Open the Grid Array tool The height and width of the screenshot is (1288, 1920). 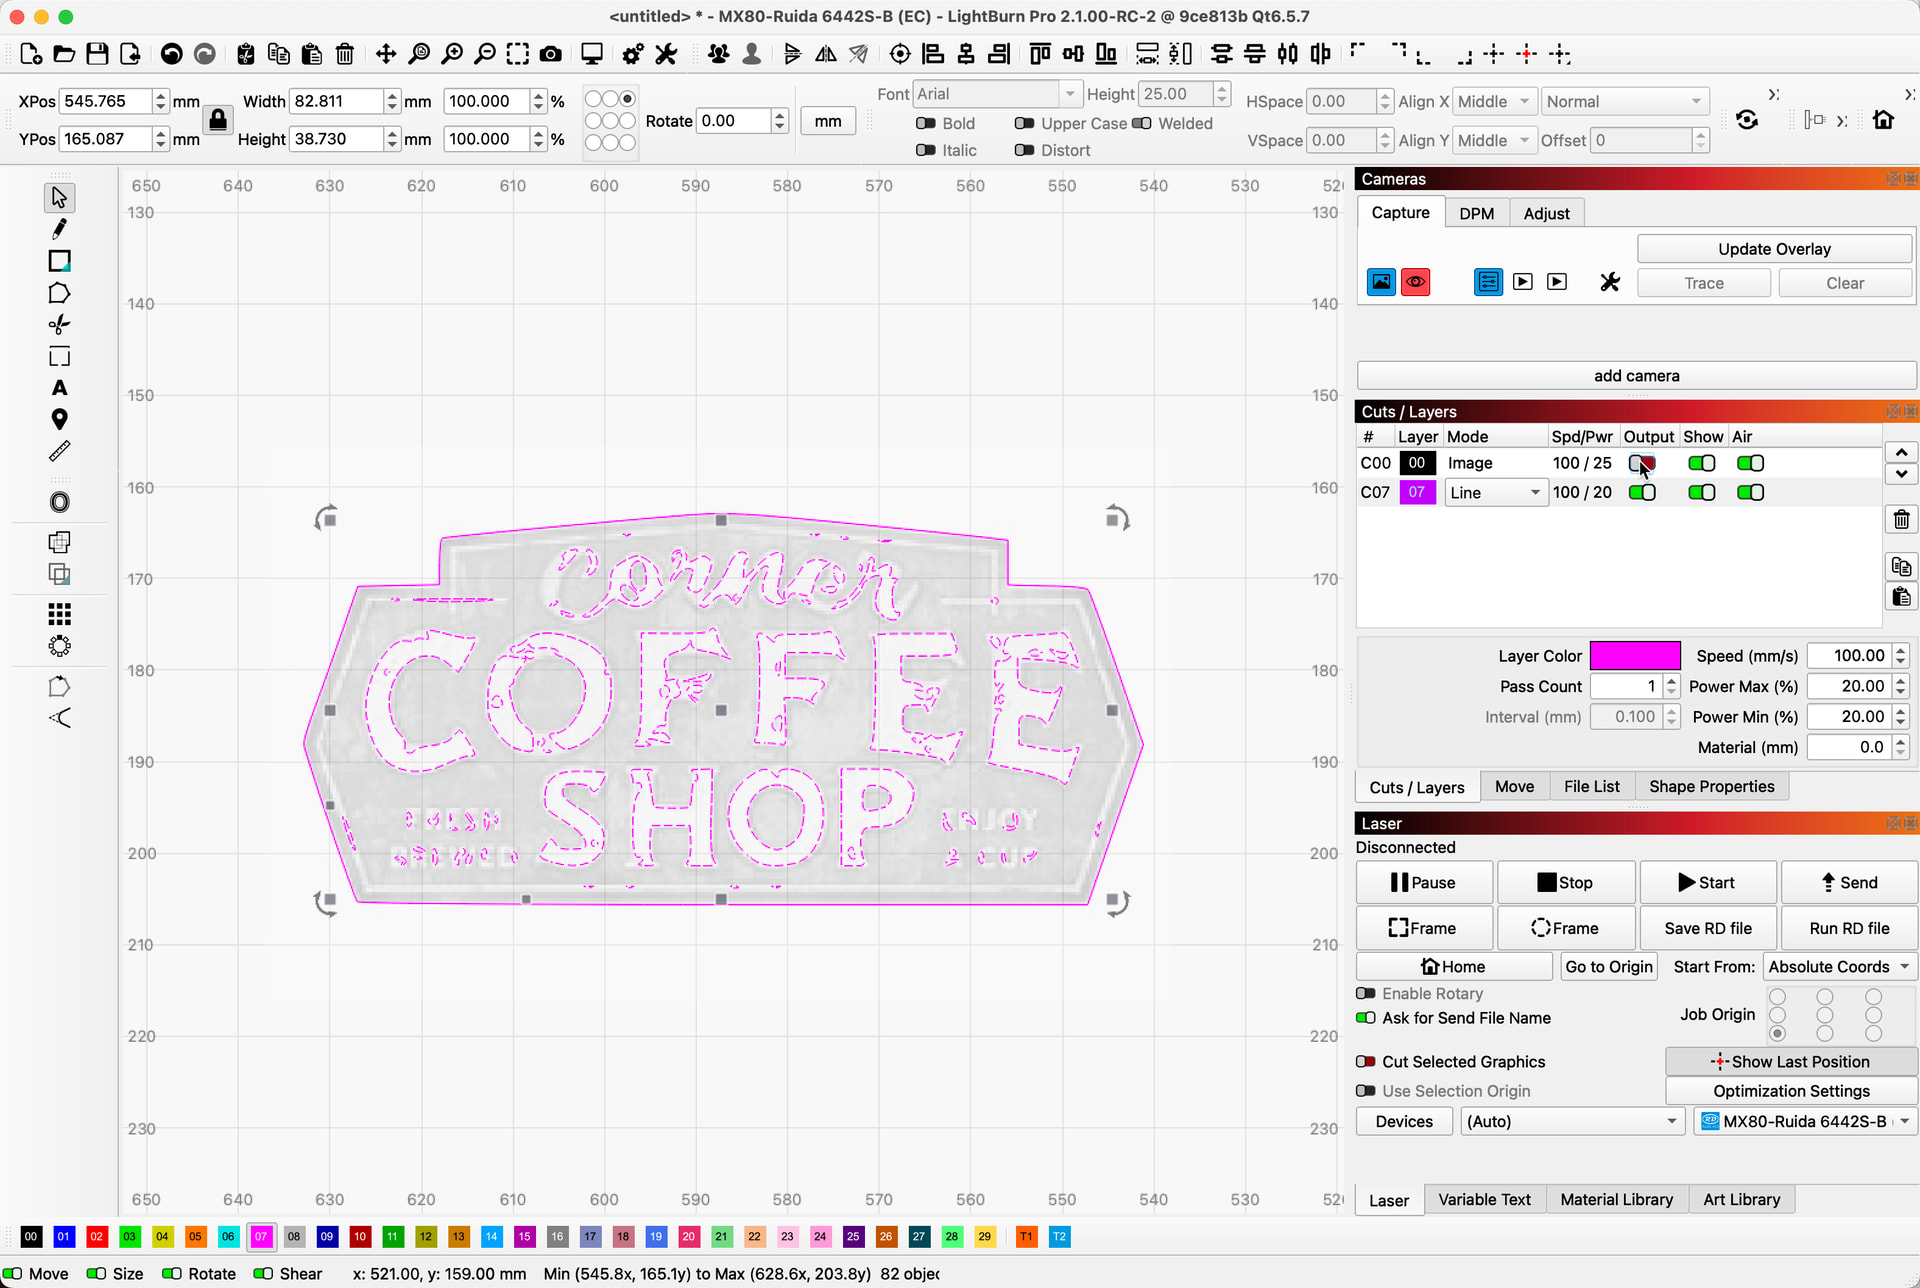tap(59, 613)
